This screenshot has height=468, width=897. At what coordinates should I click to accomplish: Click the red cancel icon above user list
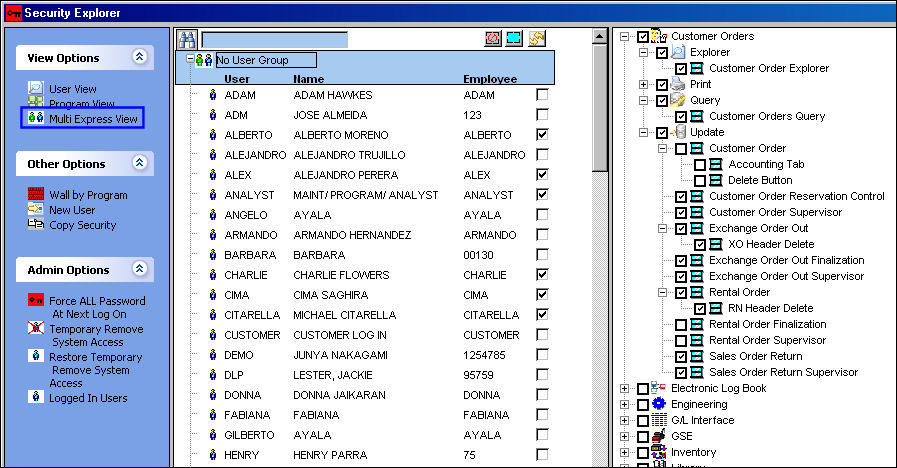pyautogui.click(x=493, y=38)
